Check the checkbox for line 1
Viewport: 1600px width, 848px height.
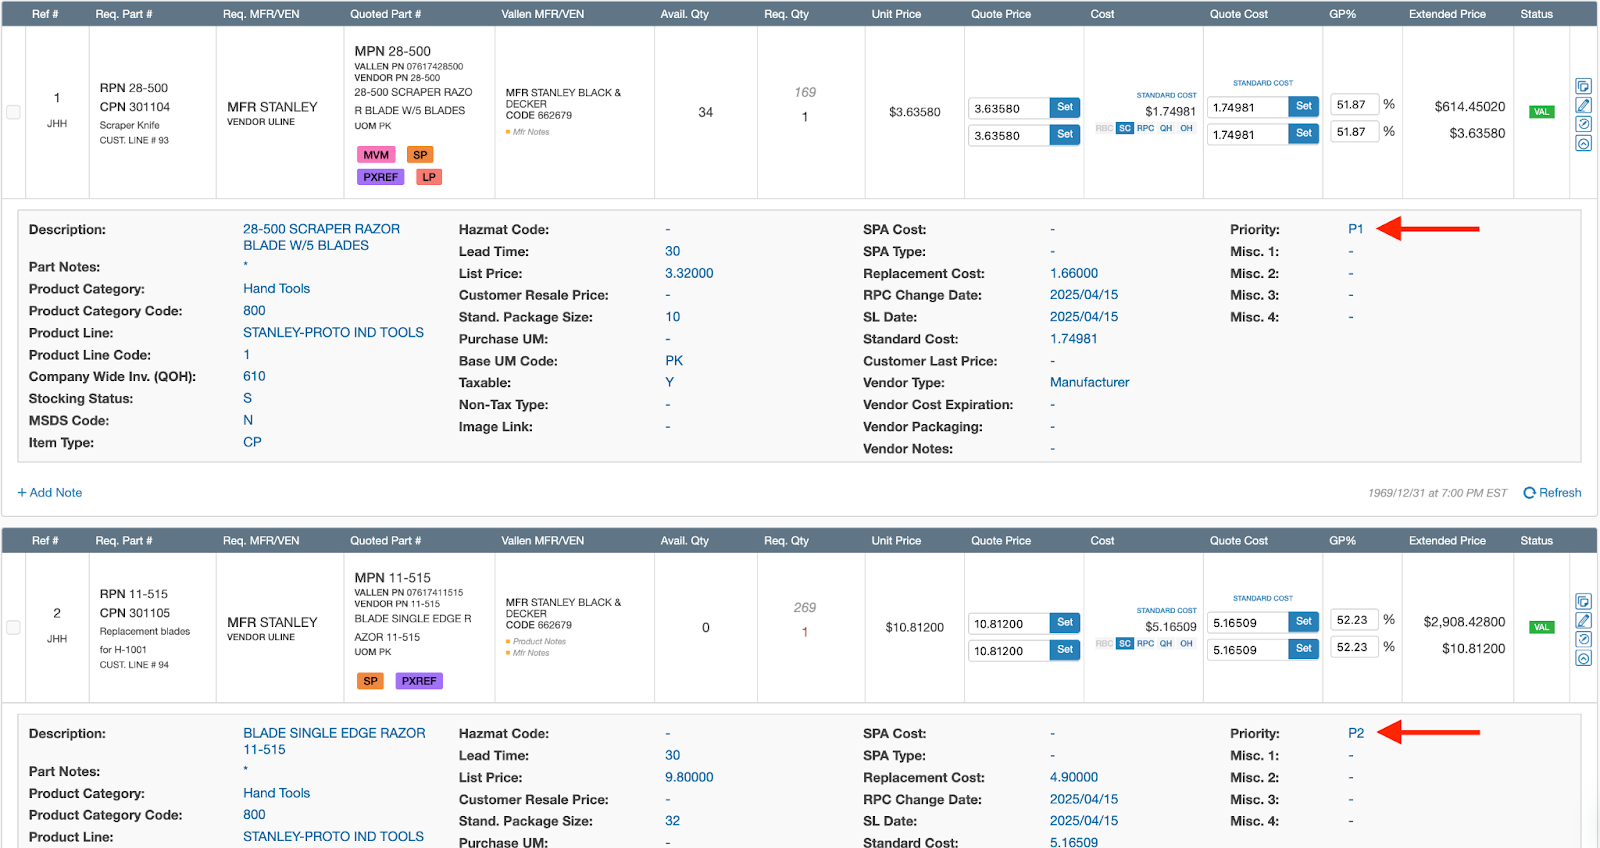[13, 112]
